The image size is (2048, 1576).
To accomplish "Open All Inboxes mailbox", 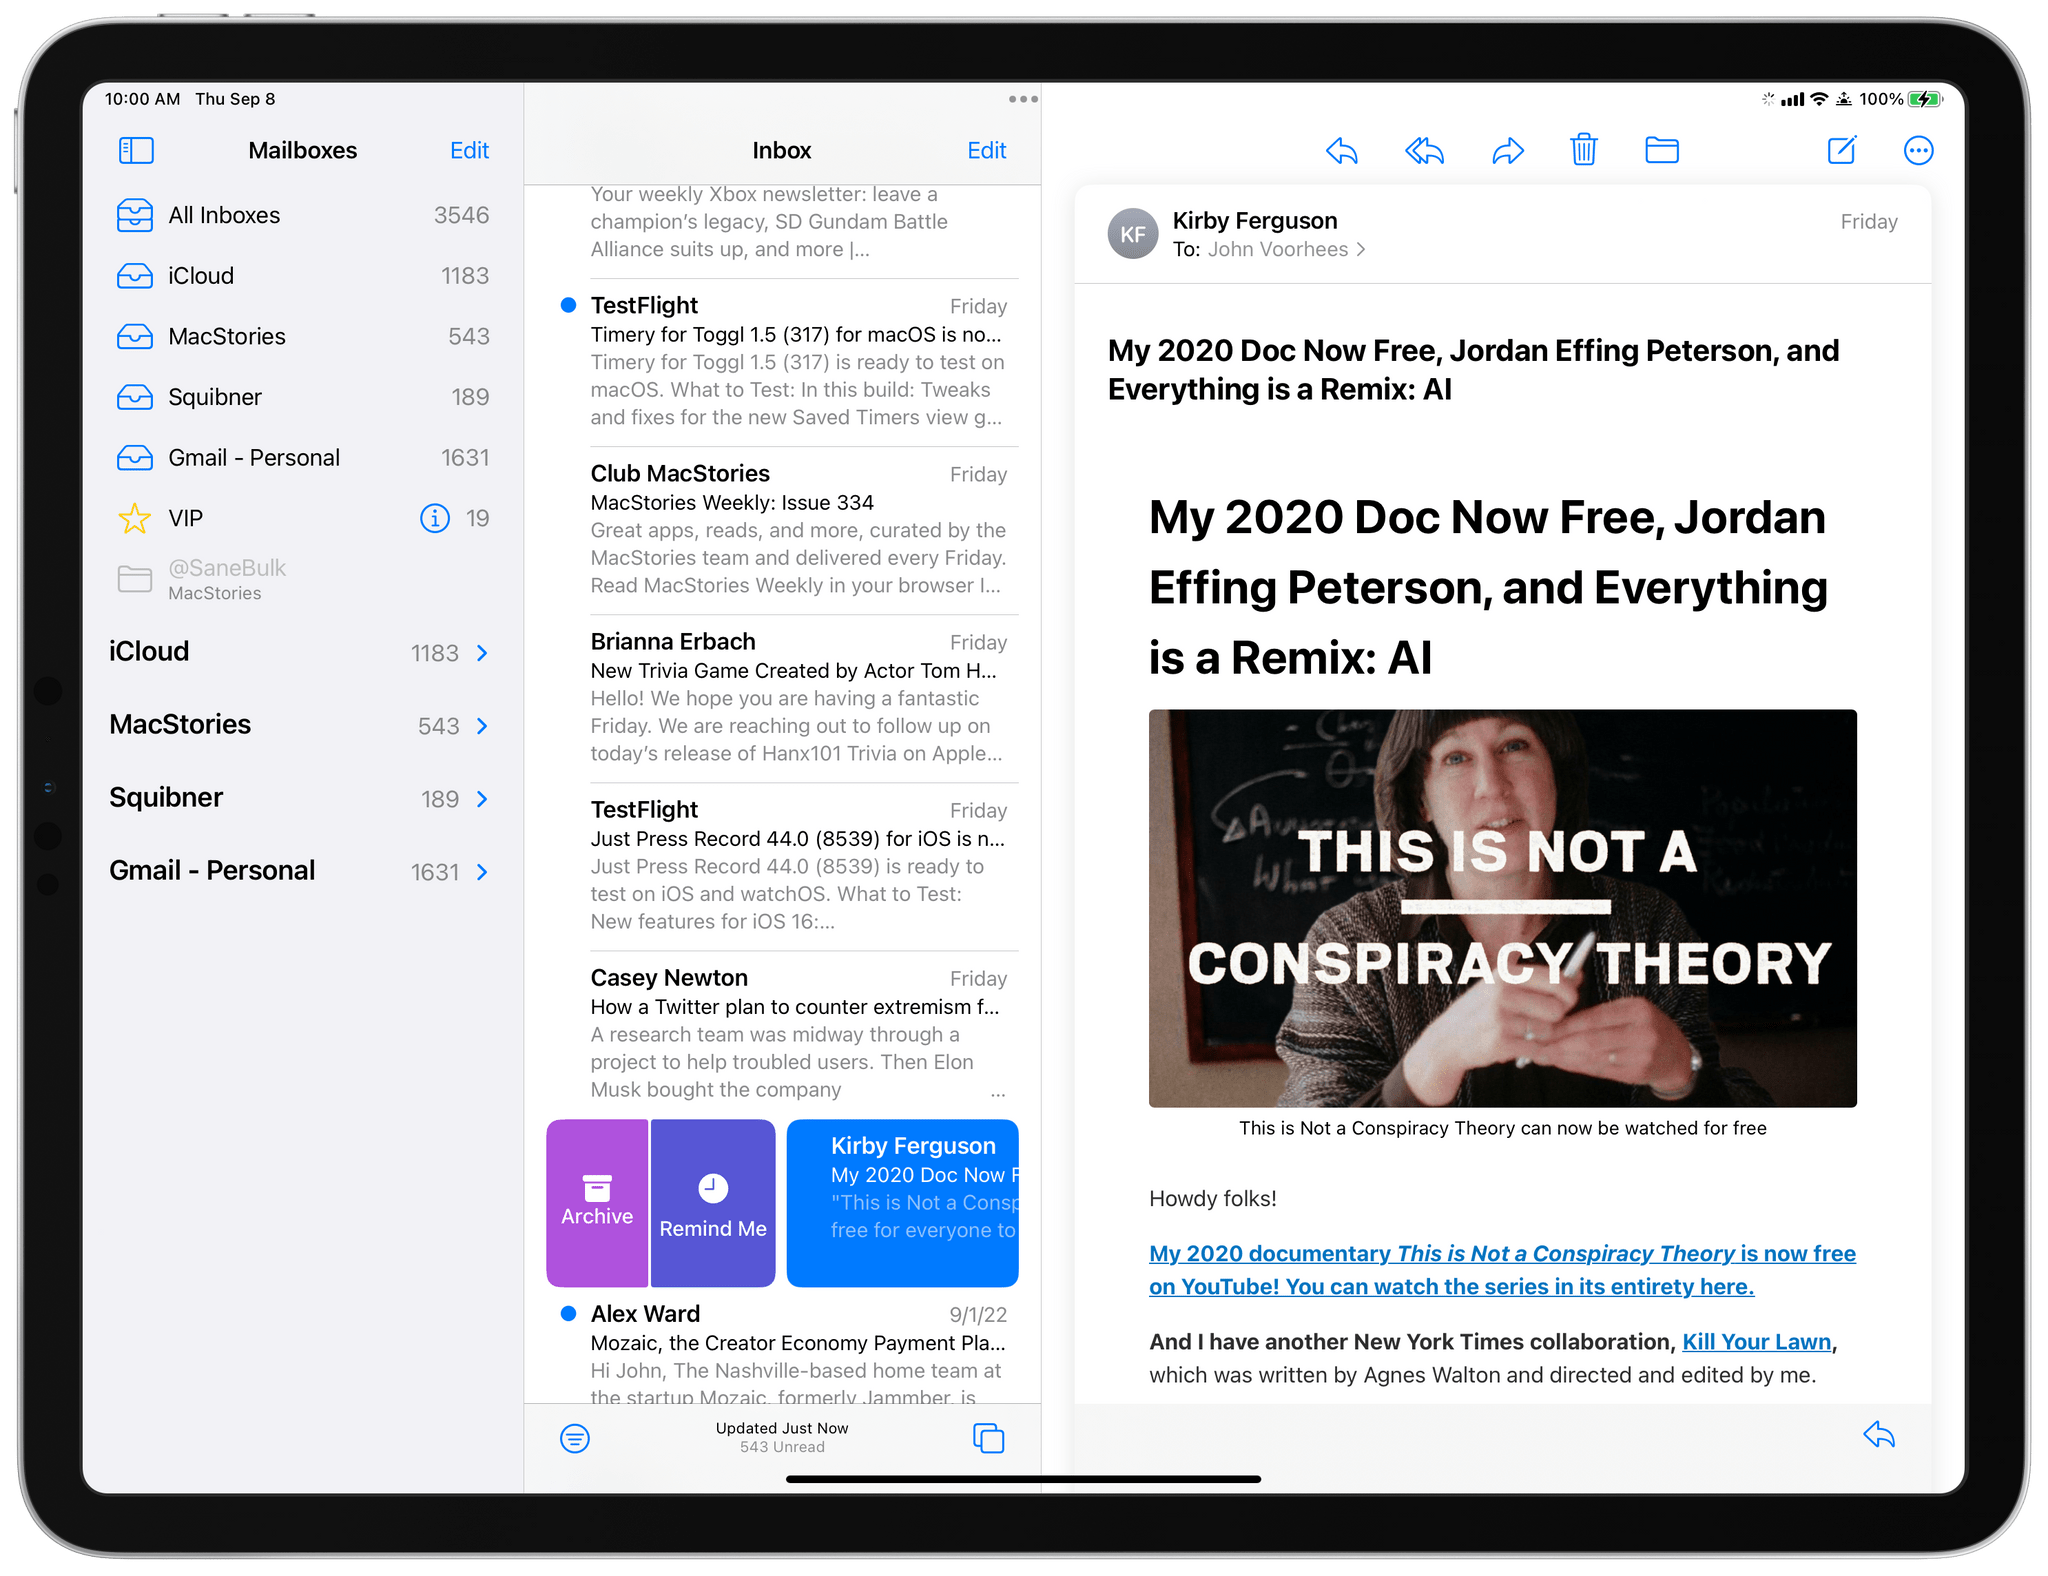I will [x=303, y=215].
